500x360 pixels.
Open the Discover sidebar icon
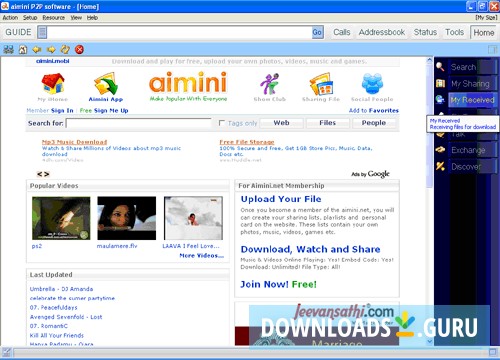click(440, 166)
